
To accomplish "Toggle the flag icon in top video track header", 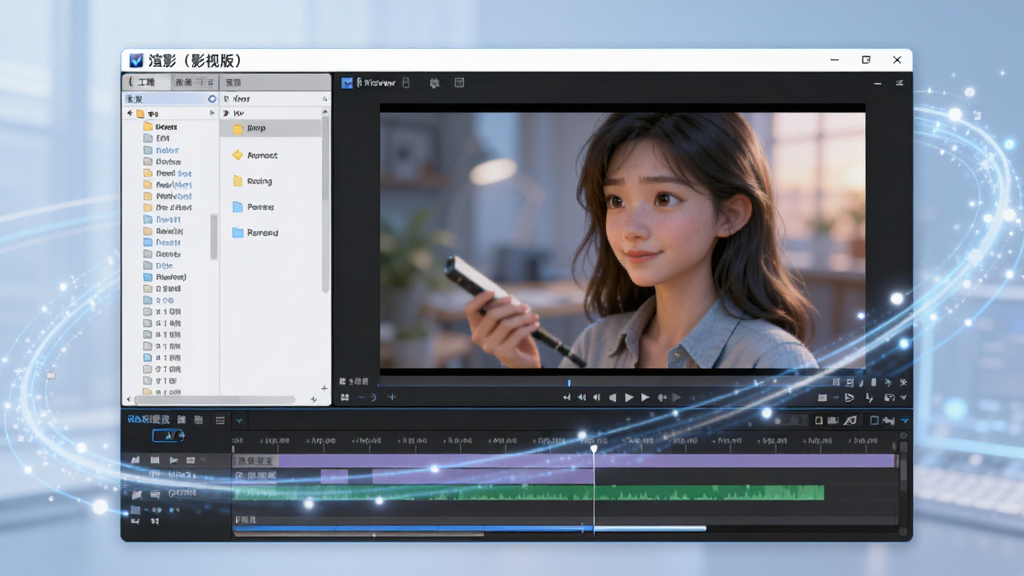I will point(174,460).
